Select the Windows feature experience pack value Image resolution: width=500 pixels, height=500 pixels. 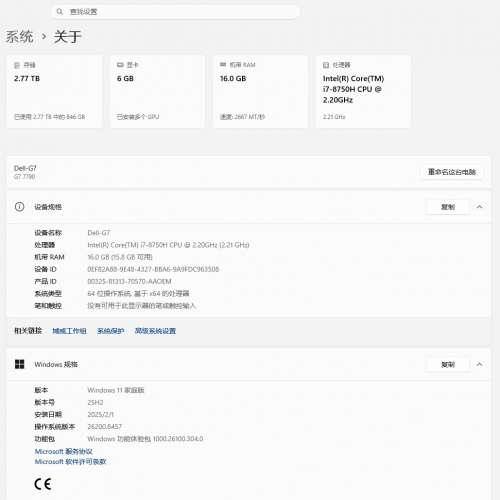[145, 439]
